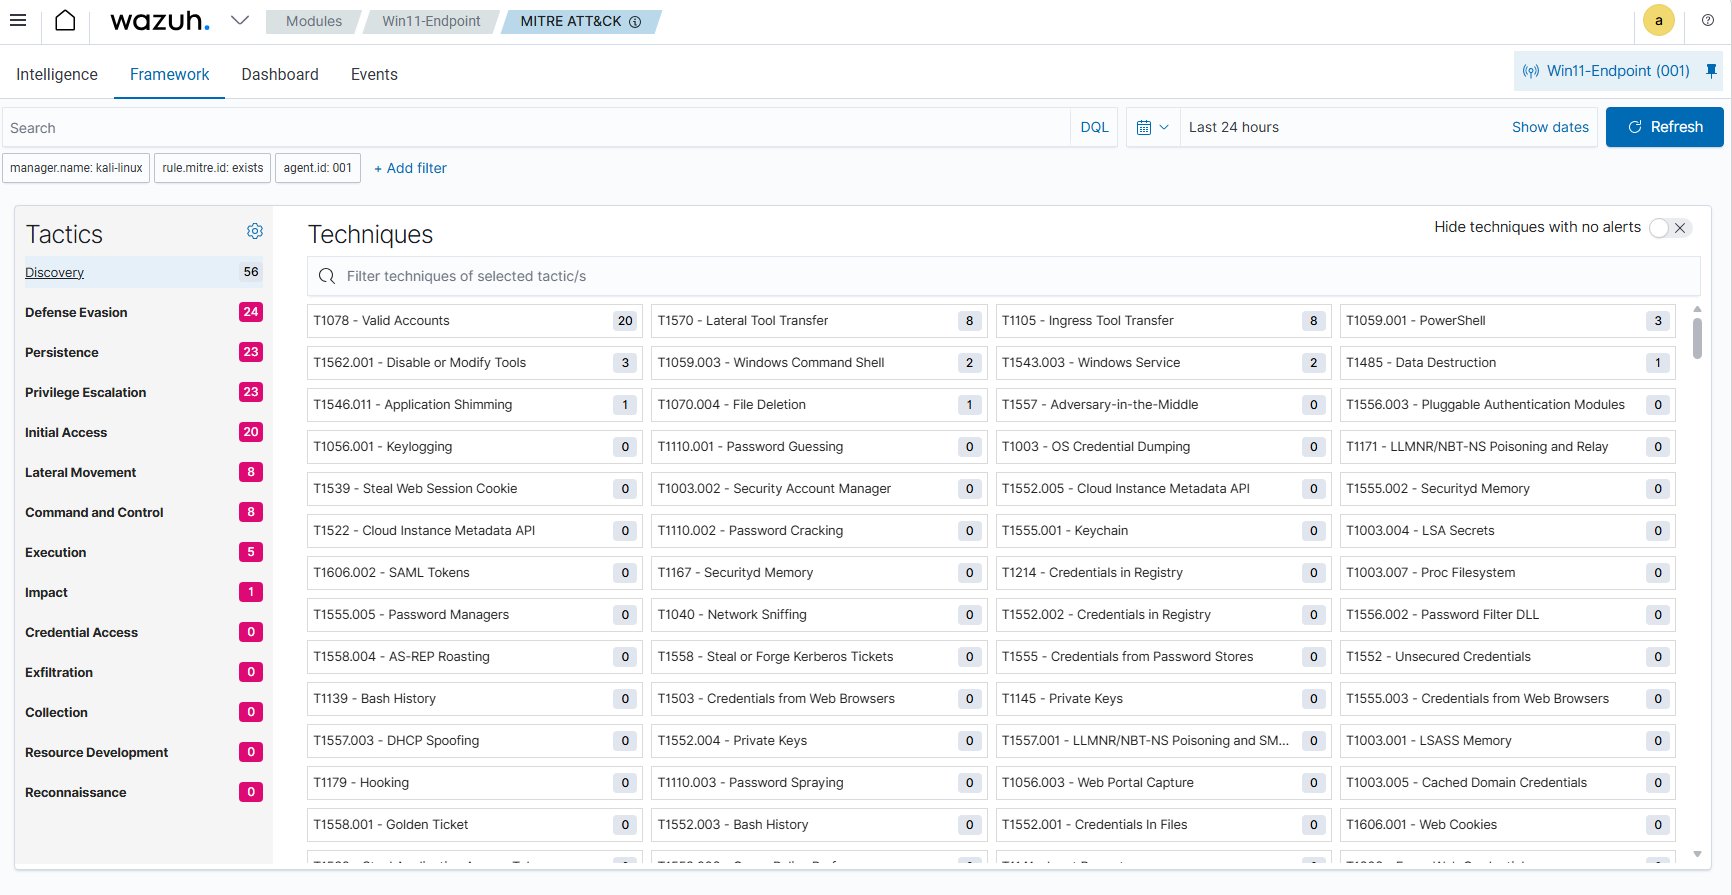
Task: Toggle Hide techniques with no alerts
Action: (x=1669, y=228)
